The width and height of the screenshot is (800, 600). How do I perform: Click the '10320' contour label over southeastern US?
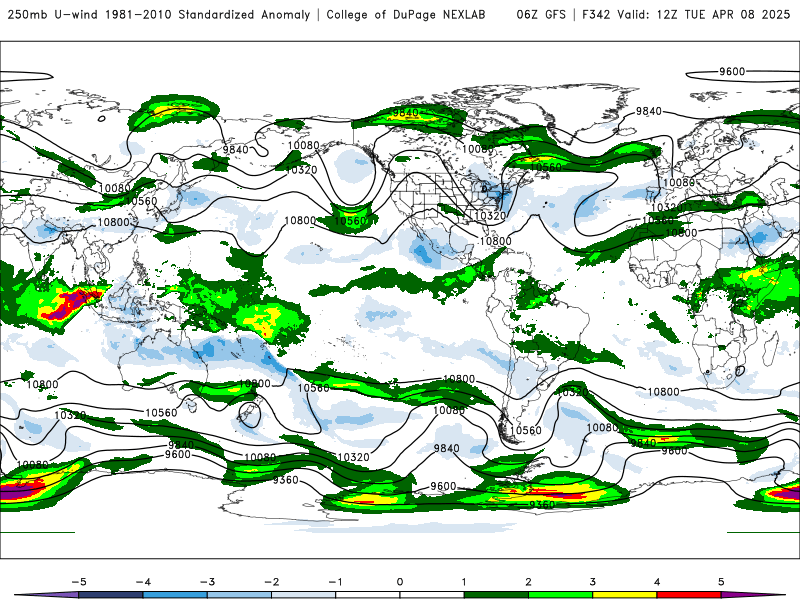490,215
